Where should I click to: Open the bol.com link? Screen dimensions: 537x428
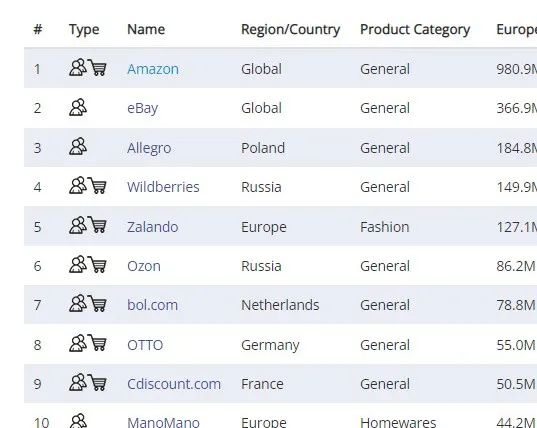[x=152, y=305]
